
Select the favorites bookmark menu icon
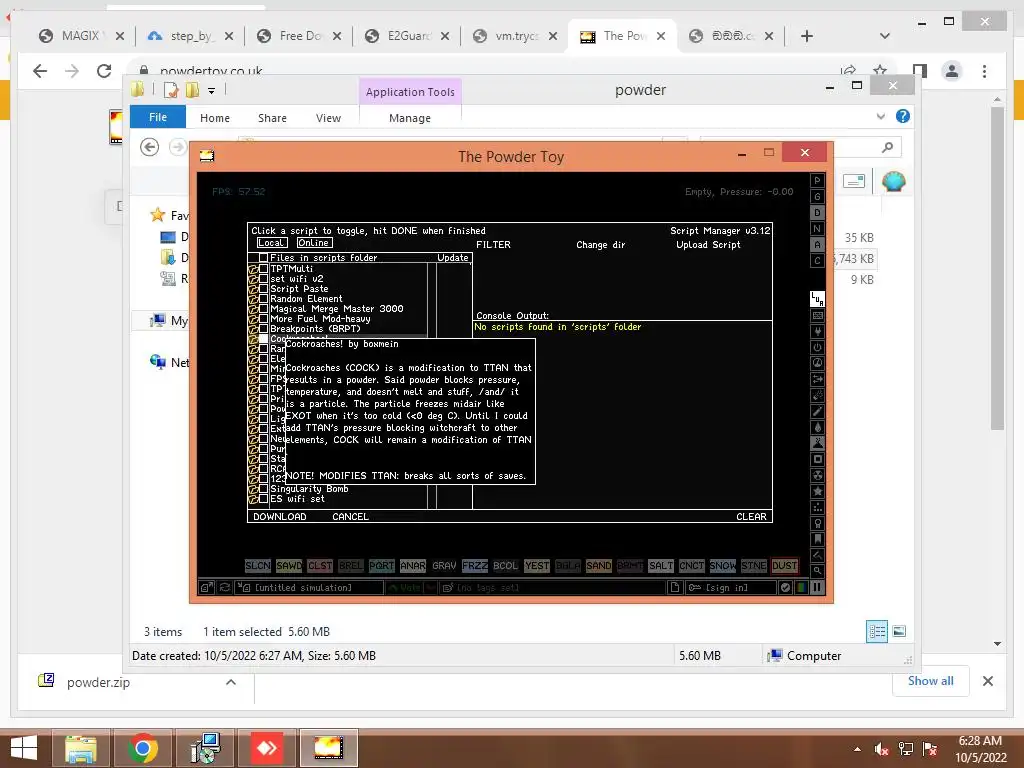(817, 539)
